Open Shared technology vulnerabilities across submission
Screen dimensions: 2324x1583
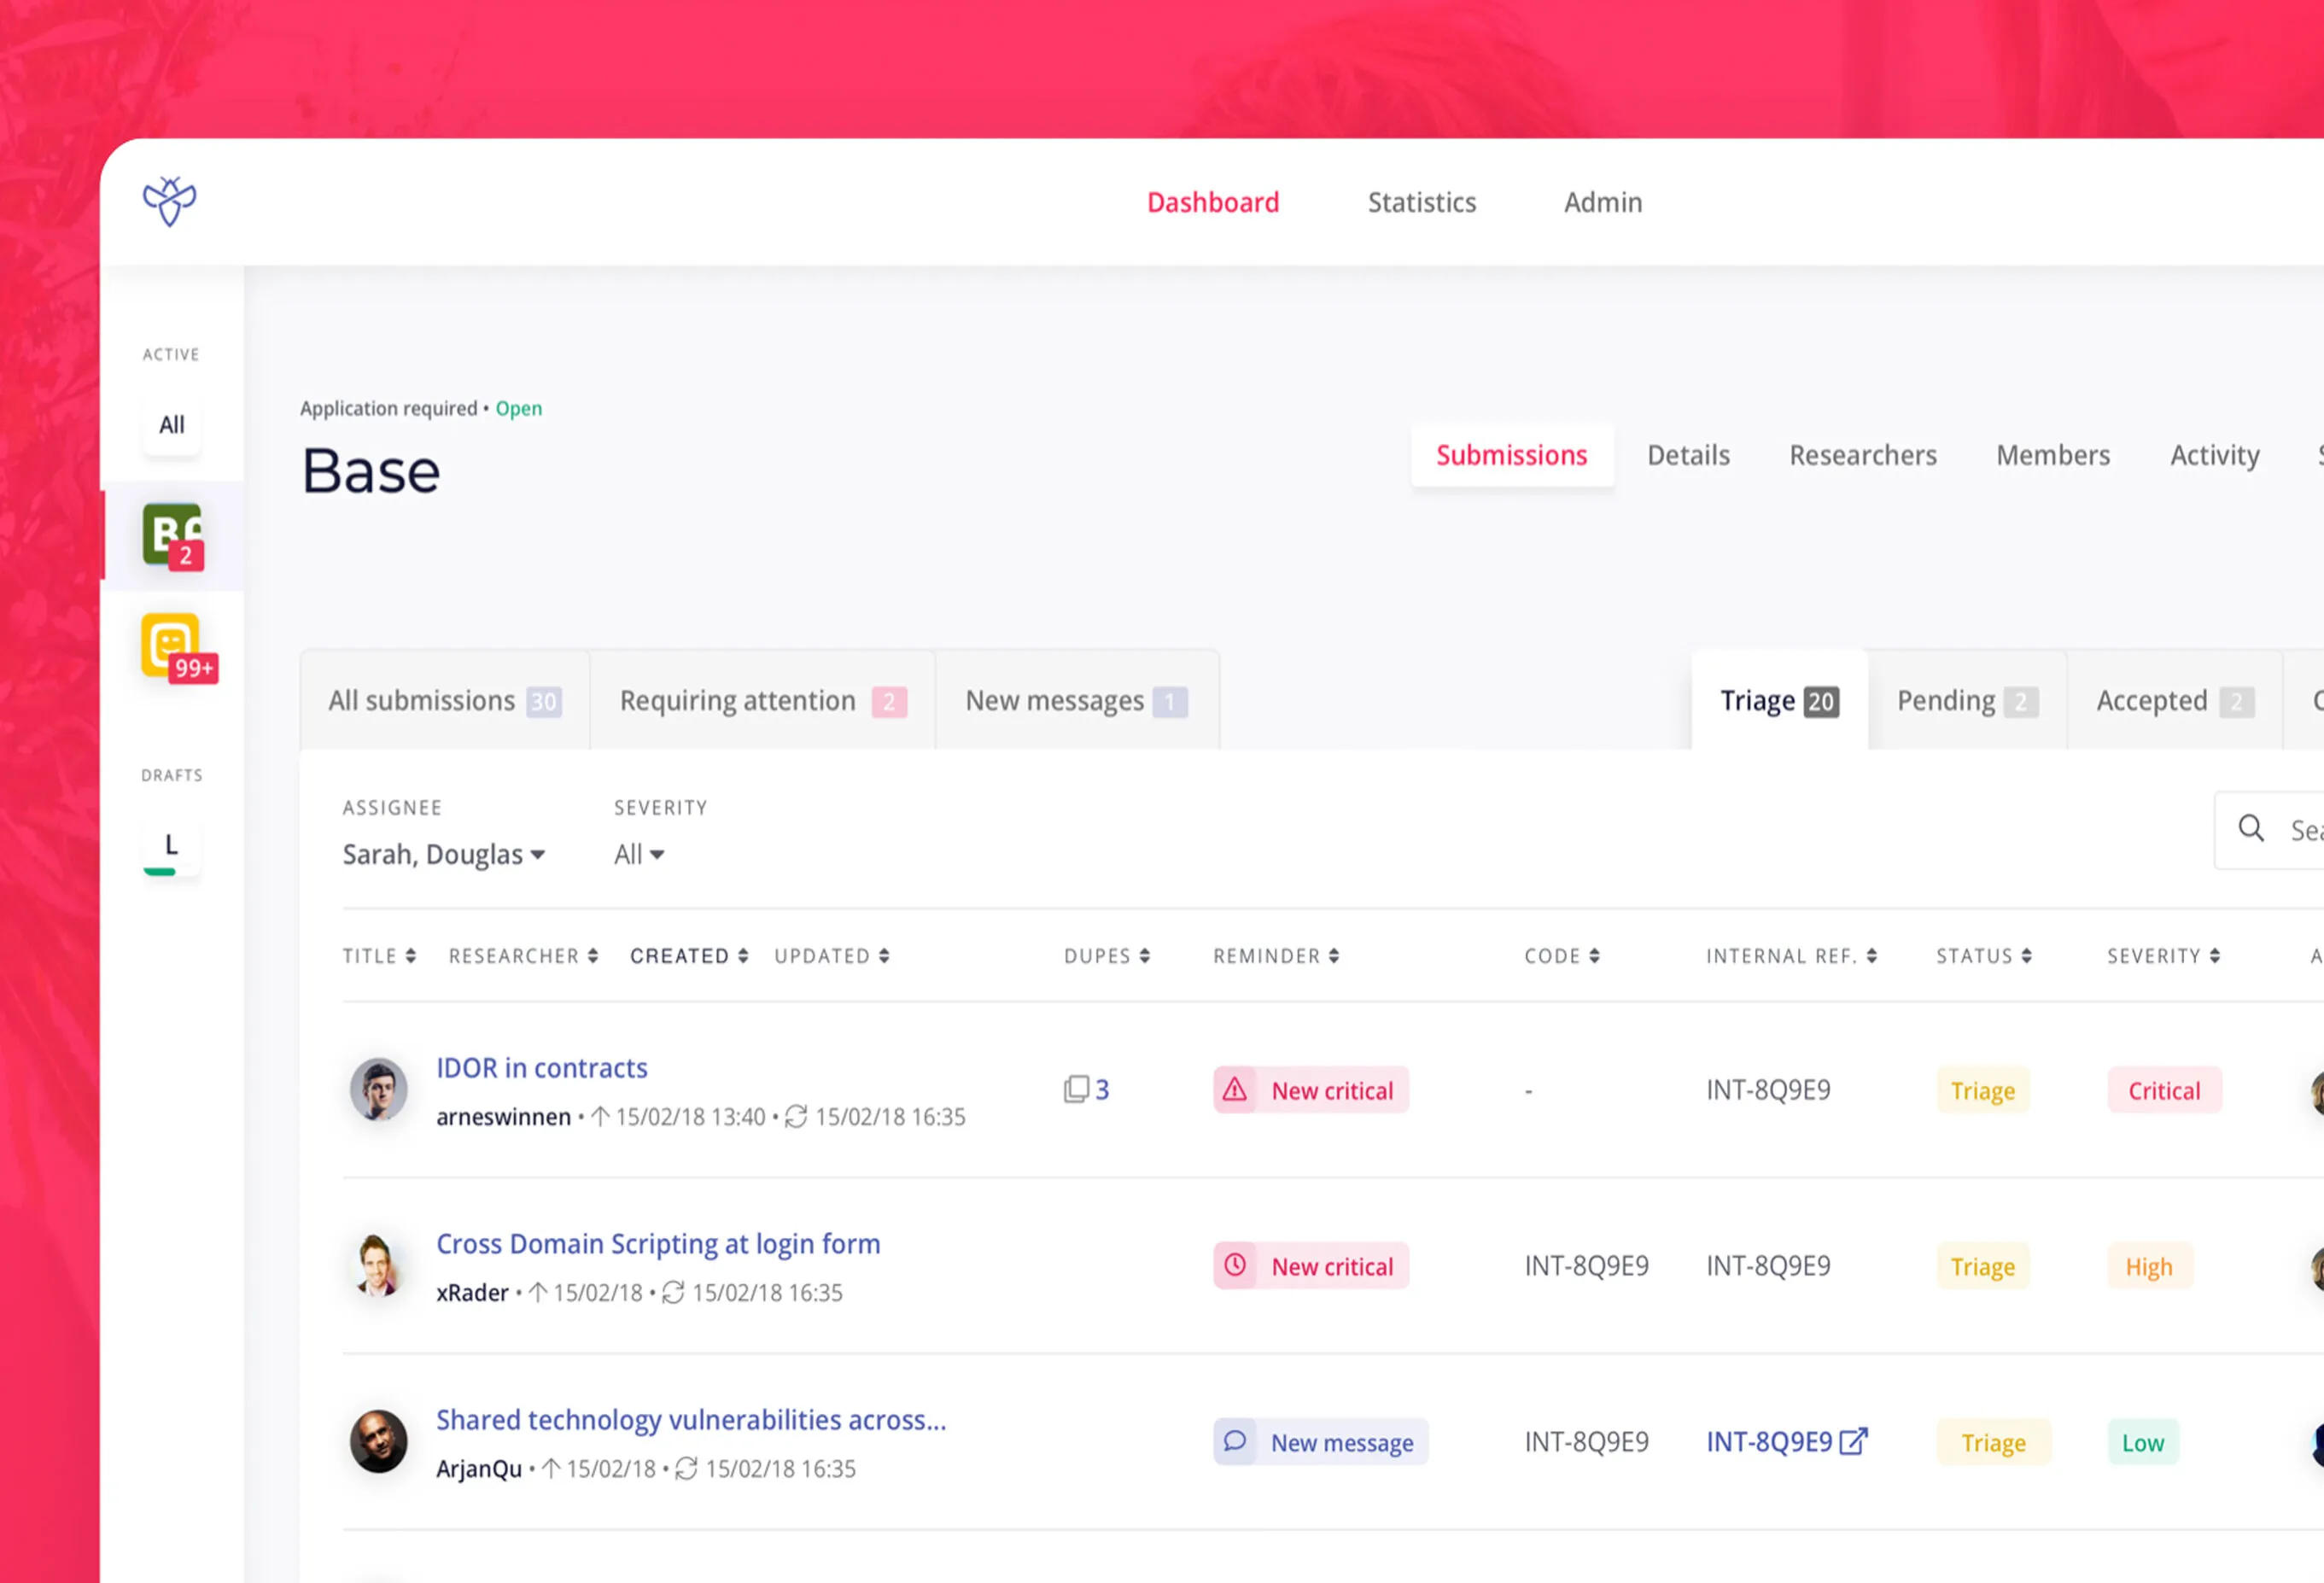click(691, 1419)
